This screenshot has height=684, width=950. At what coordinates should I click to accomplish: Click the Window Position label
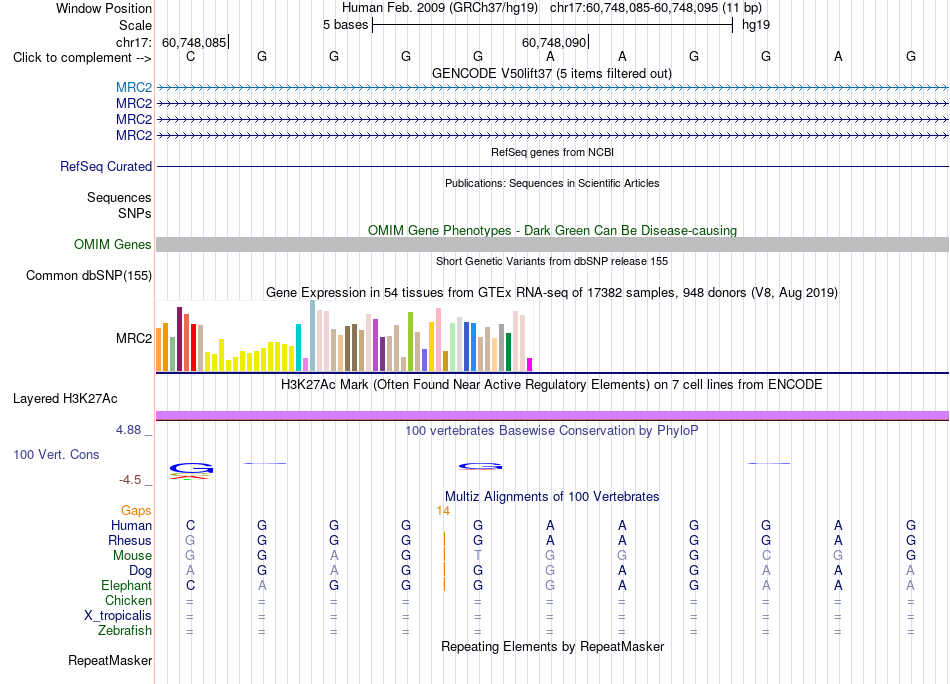tap(104, 8)
